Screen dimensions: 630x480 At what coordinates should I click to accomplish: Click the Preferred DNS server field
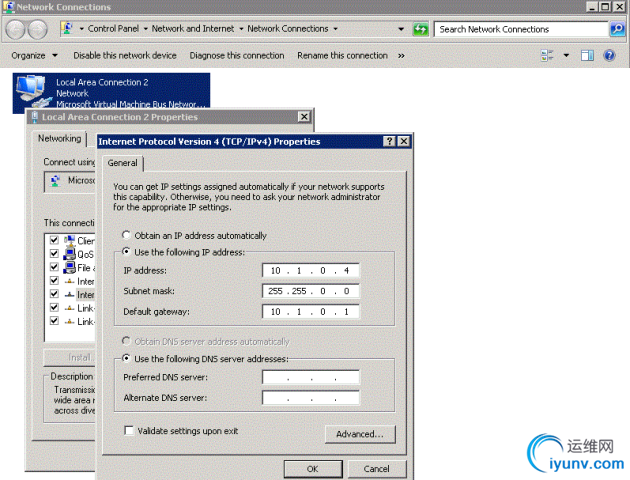coord(310,377)
